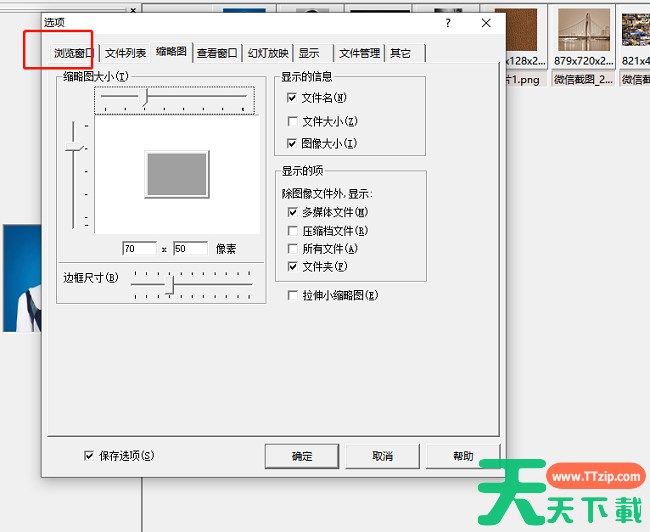Switch to the 浏览窗口 tab
Image resolution: width=650 pixels, height=532 pixels.
(x=74, y=53)
